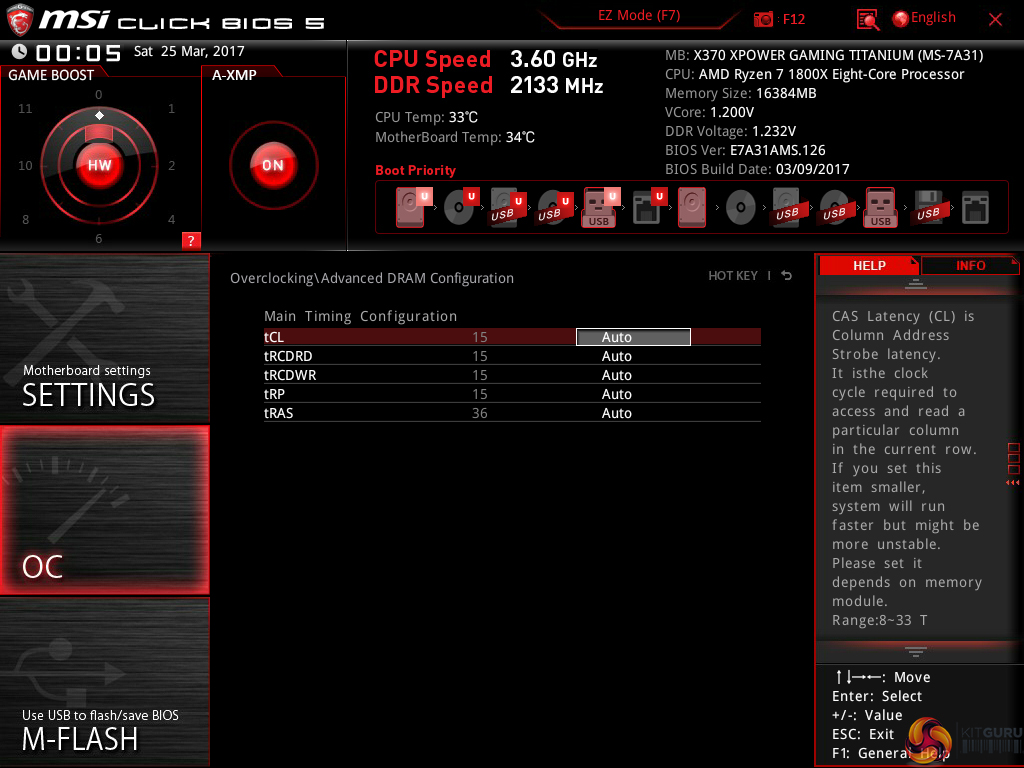This screenshot has width=1024, height=768.
Task: Click the Boot Priority label
Action: click(415, 170)
